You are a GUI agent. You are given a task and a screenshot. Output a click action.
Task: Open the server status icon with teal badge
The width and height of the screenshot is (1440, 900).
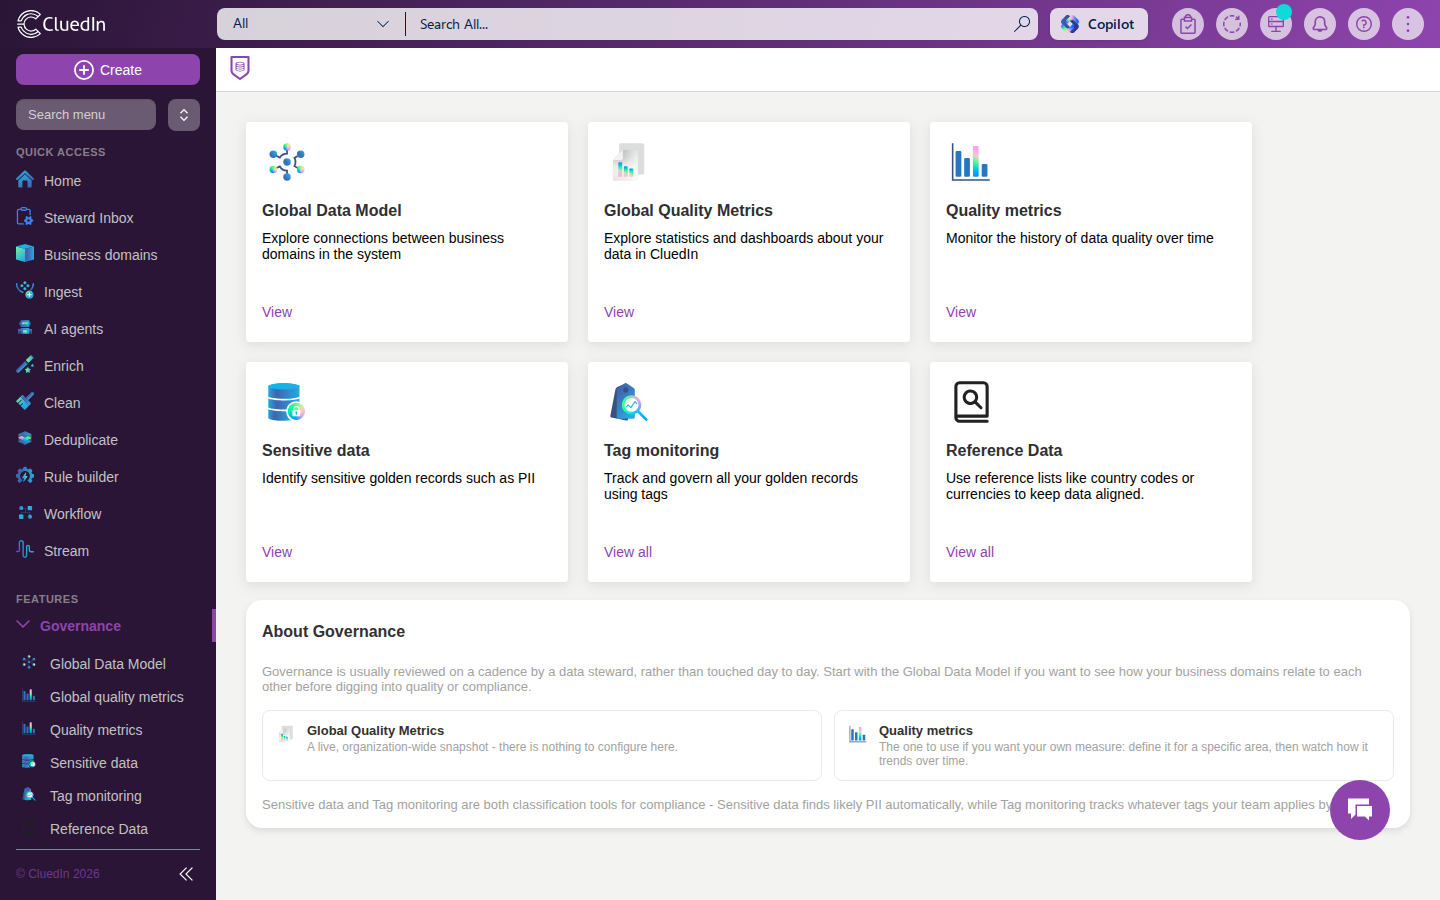[x=1276, y=24]
